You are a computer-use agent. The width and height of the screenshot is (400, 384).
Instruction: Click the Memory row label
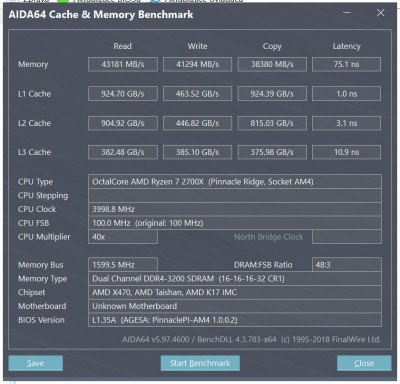[33, 64]
